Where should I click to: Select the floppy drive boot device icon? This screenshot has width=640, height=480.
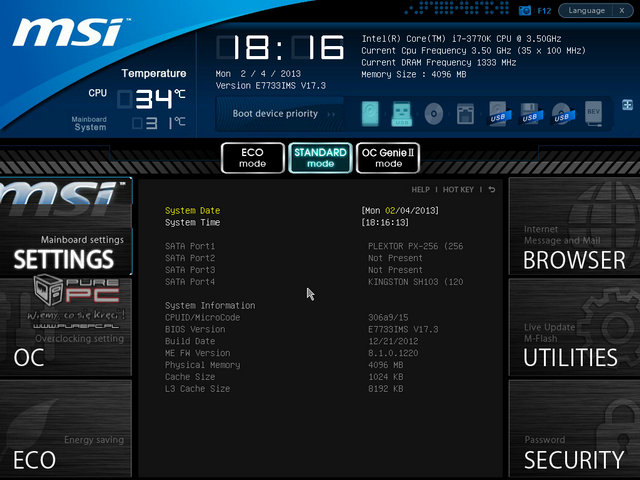point(465,113)
